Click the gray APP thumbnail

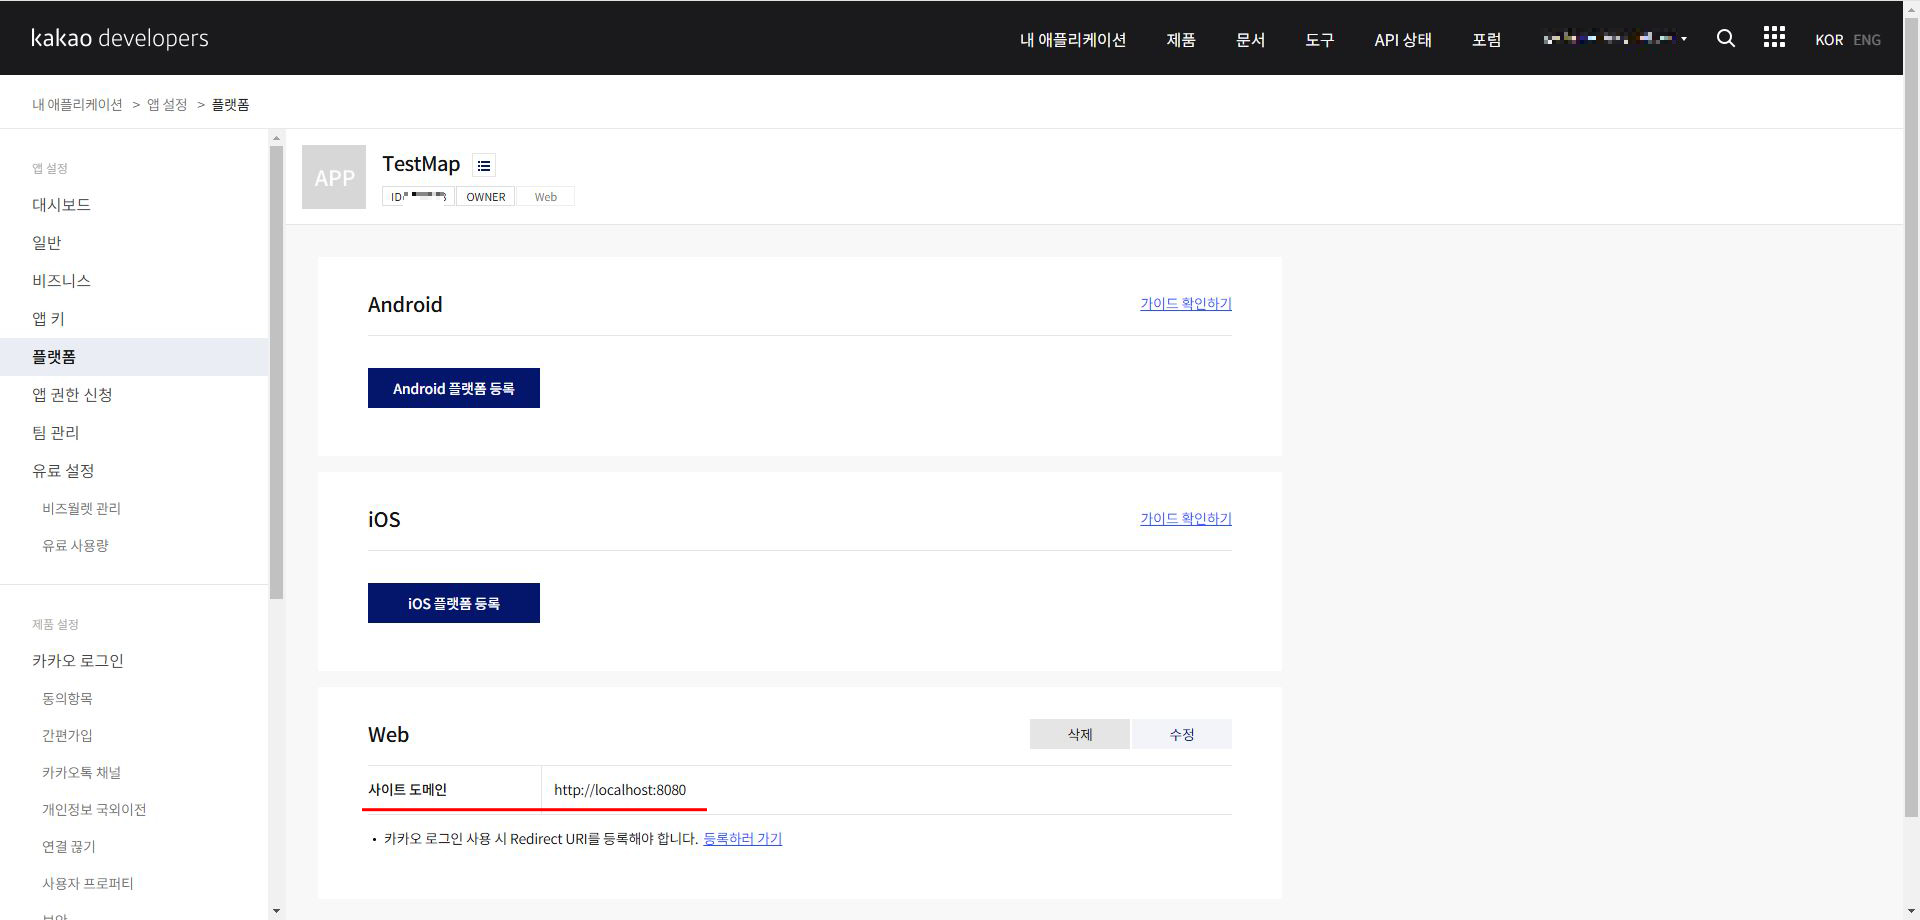[334, 177]
